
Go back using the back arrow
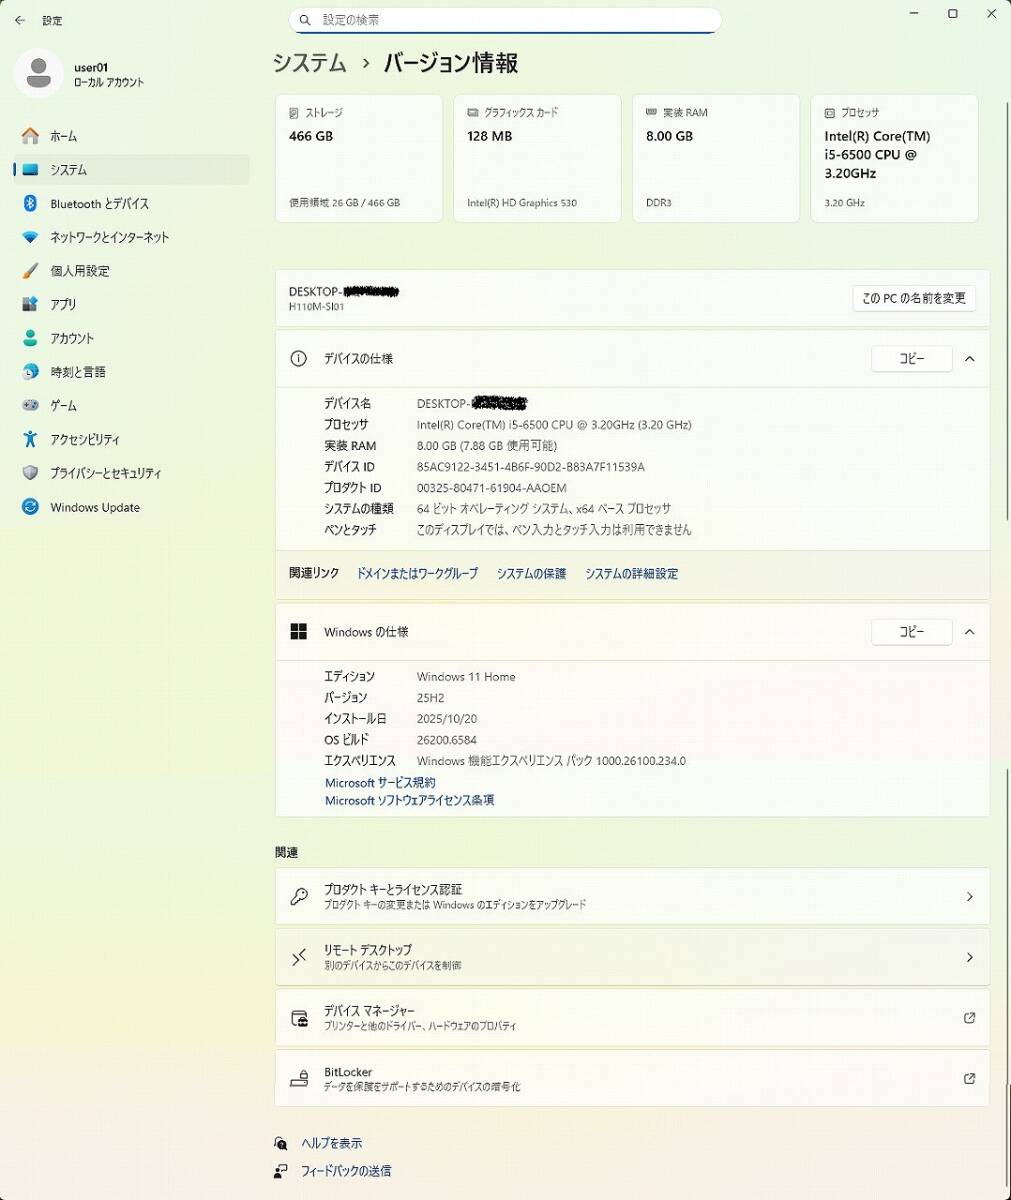coord(20,20)
